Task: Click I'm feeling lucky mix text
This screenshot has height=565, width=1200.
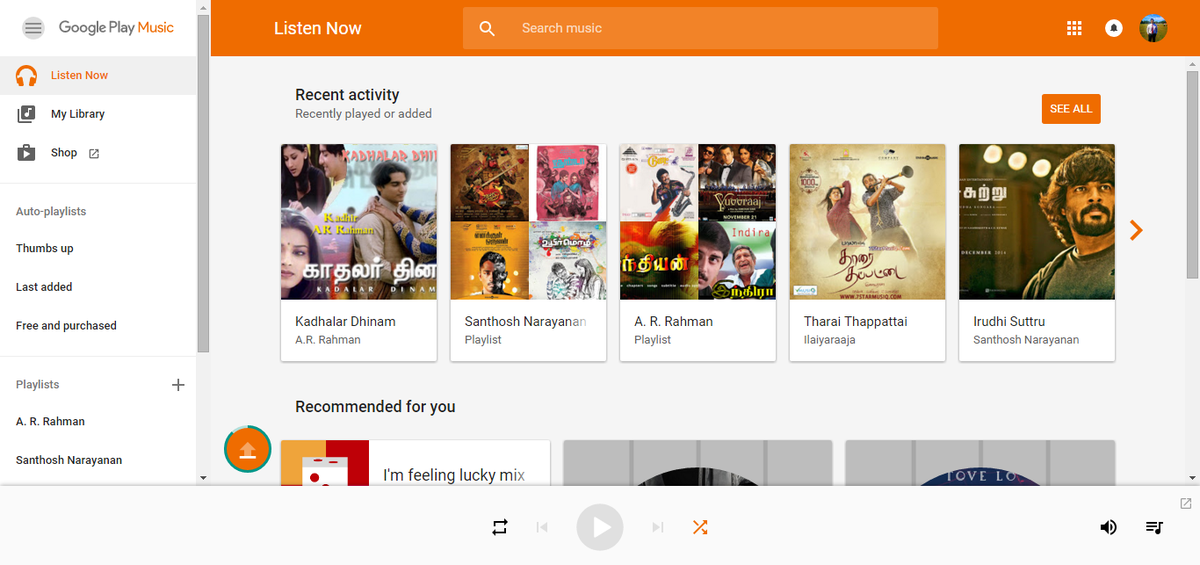Action: click(454, 475)
